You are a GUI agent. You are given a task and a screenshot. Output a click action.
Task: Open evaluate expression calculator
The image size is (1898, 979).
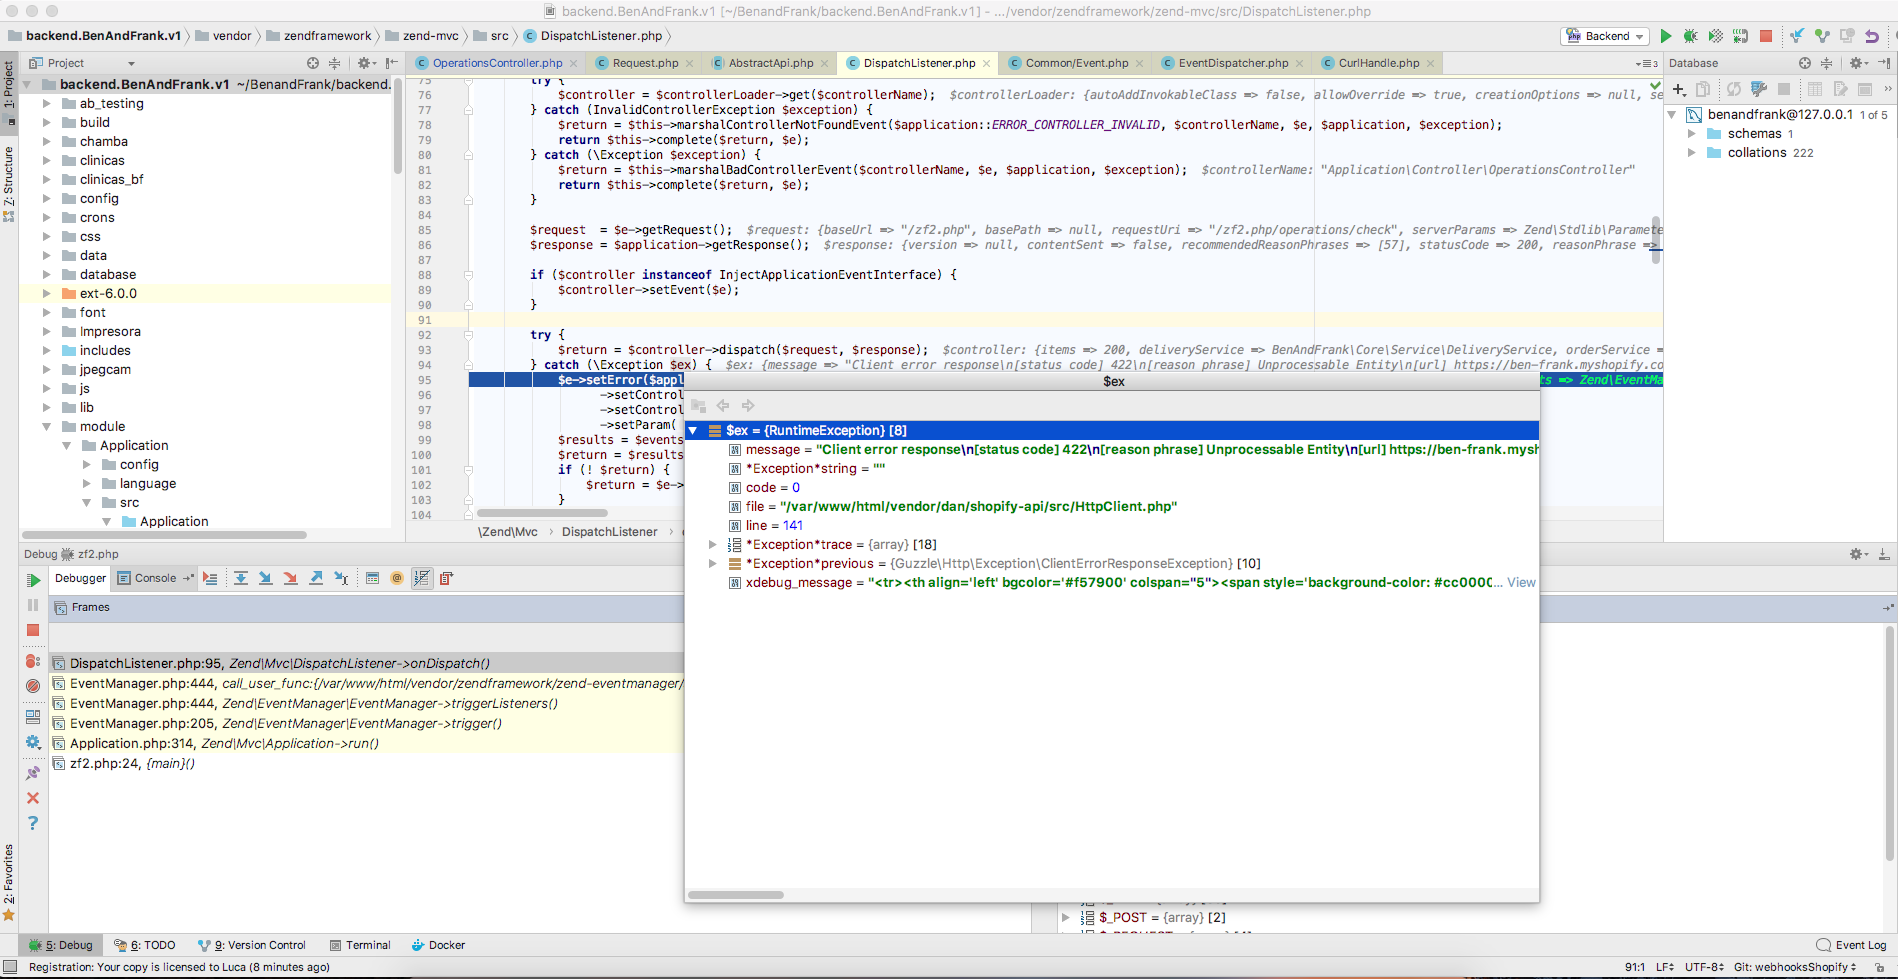372,578
